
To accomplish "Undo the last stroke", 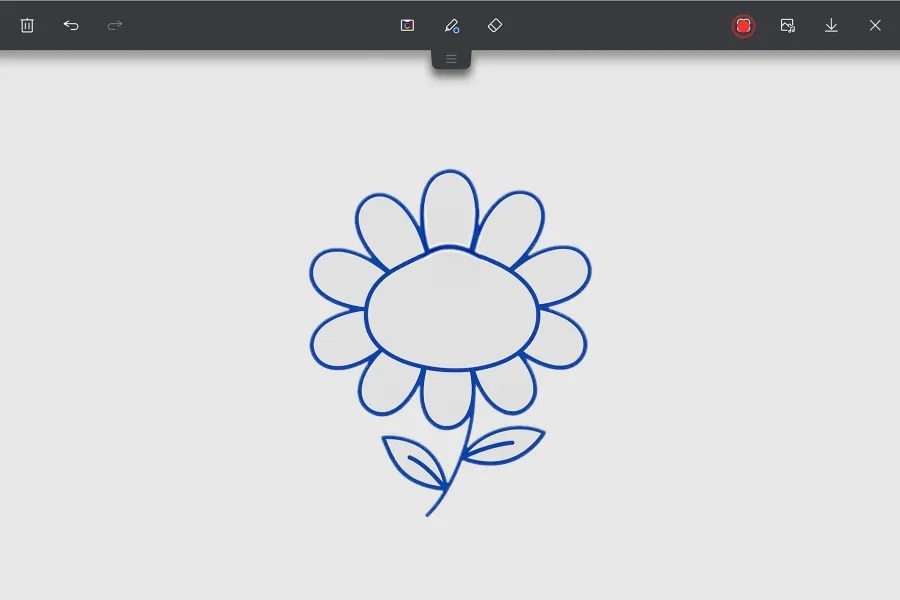I will [71, 25].
